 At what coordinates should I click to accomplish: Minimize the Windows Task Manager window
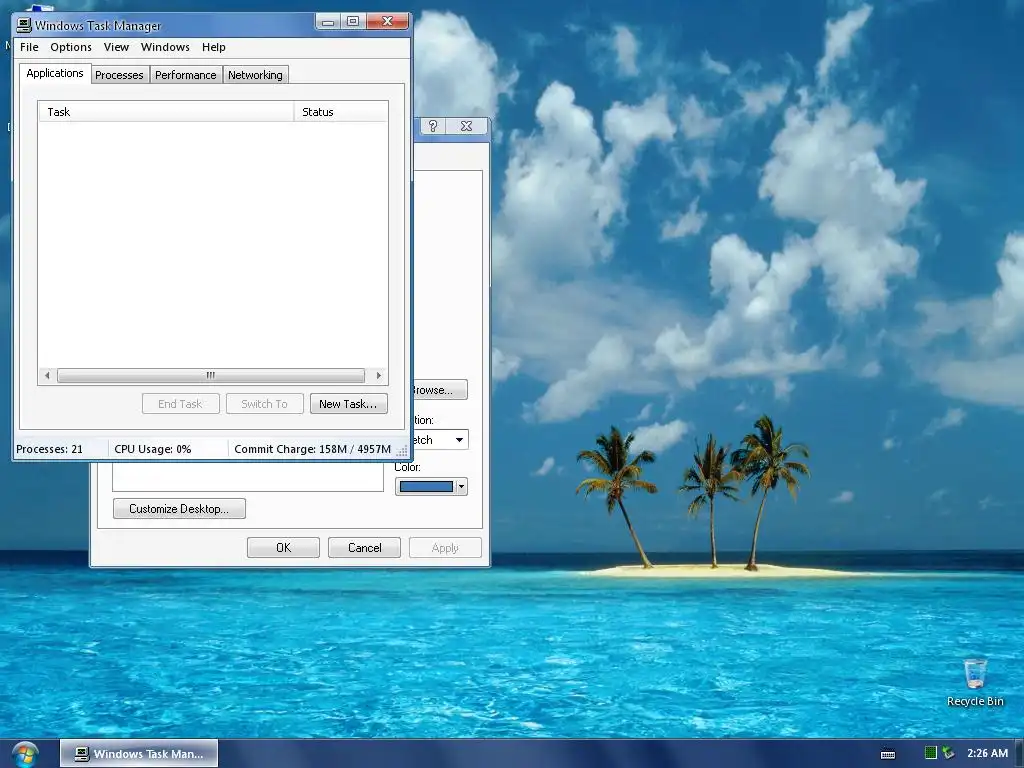click(328, 22)
